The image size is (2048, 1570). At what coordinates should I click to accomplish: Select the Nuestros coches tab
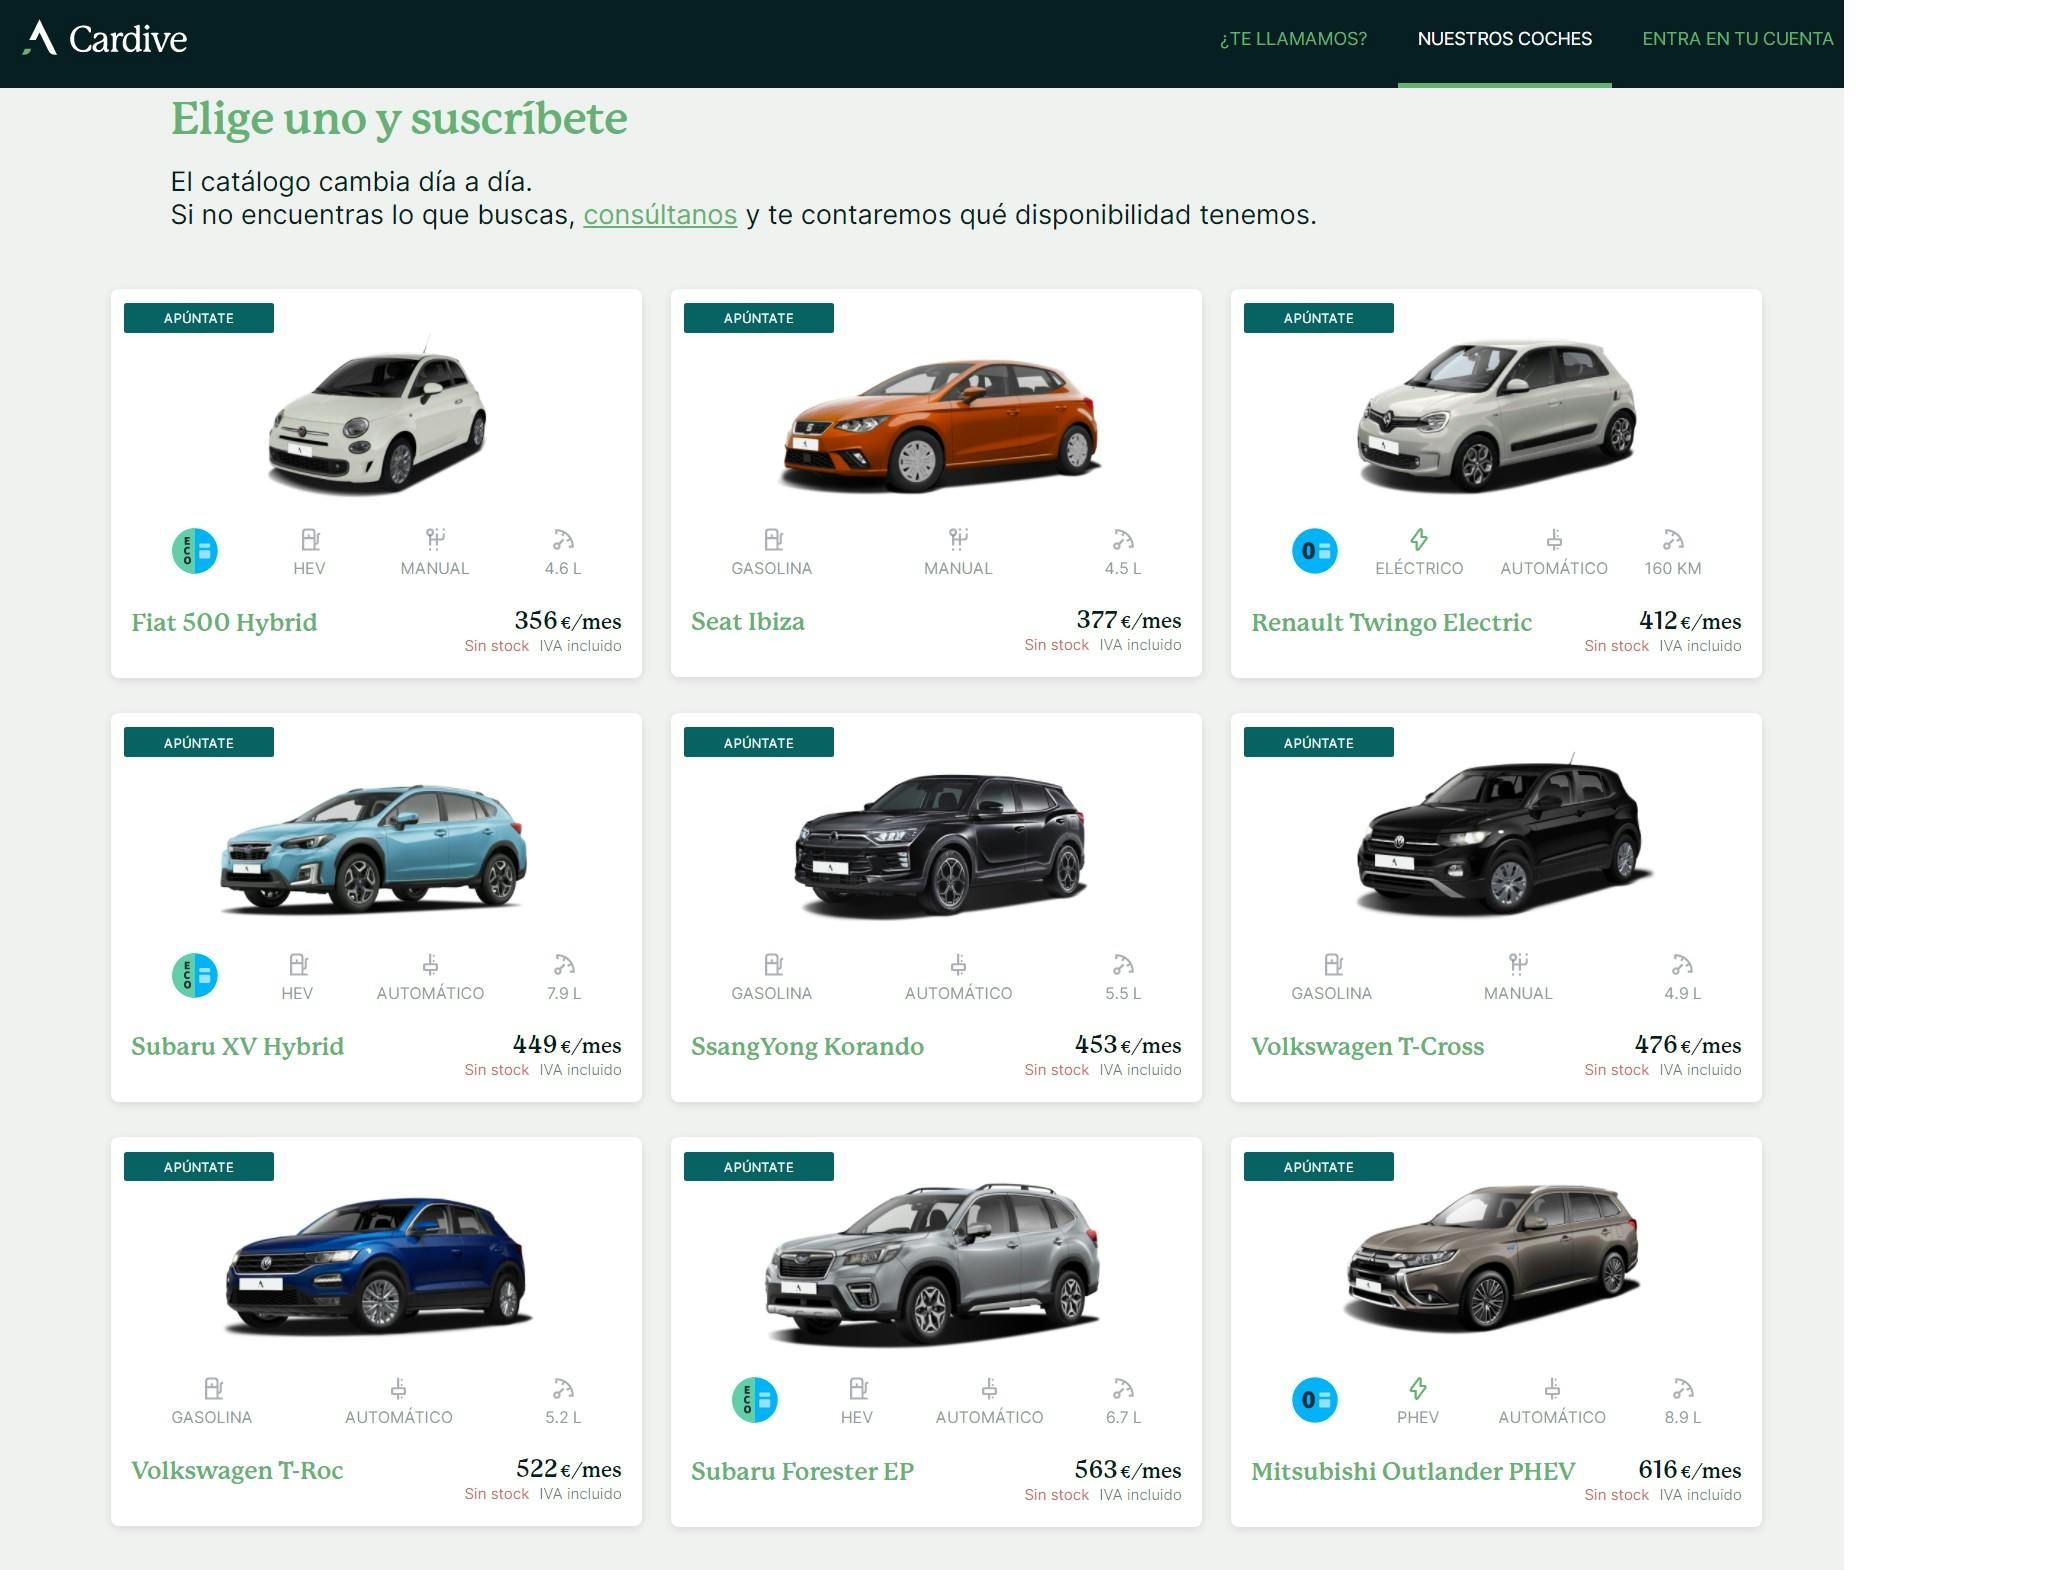point(1504,39)
